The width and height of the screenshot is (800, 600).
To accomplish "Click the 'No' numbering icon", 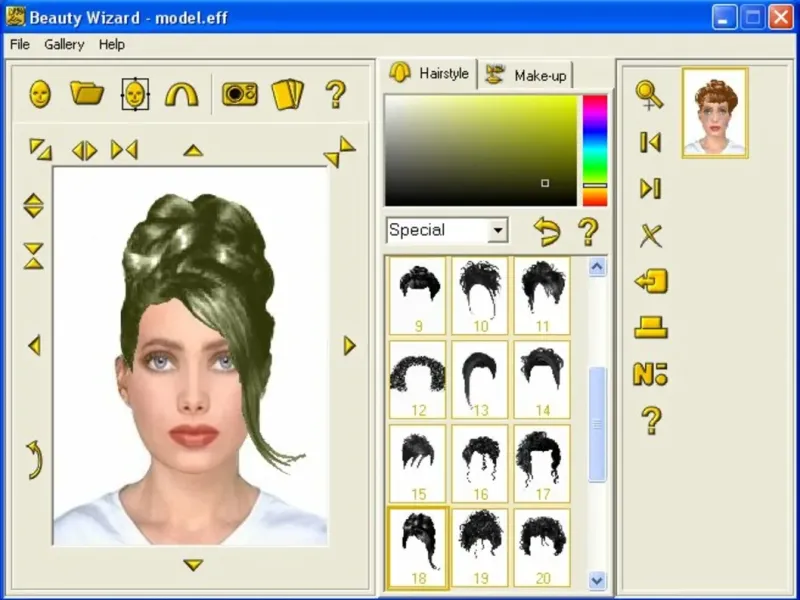I will [x=651, y=374].
